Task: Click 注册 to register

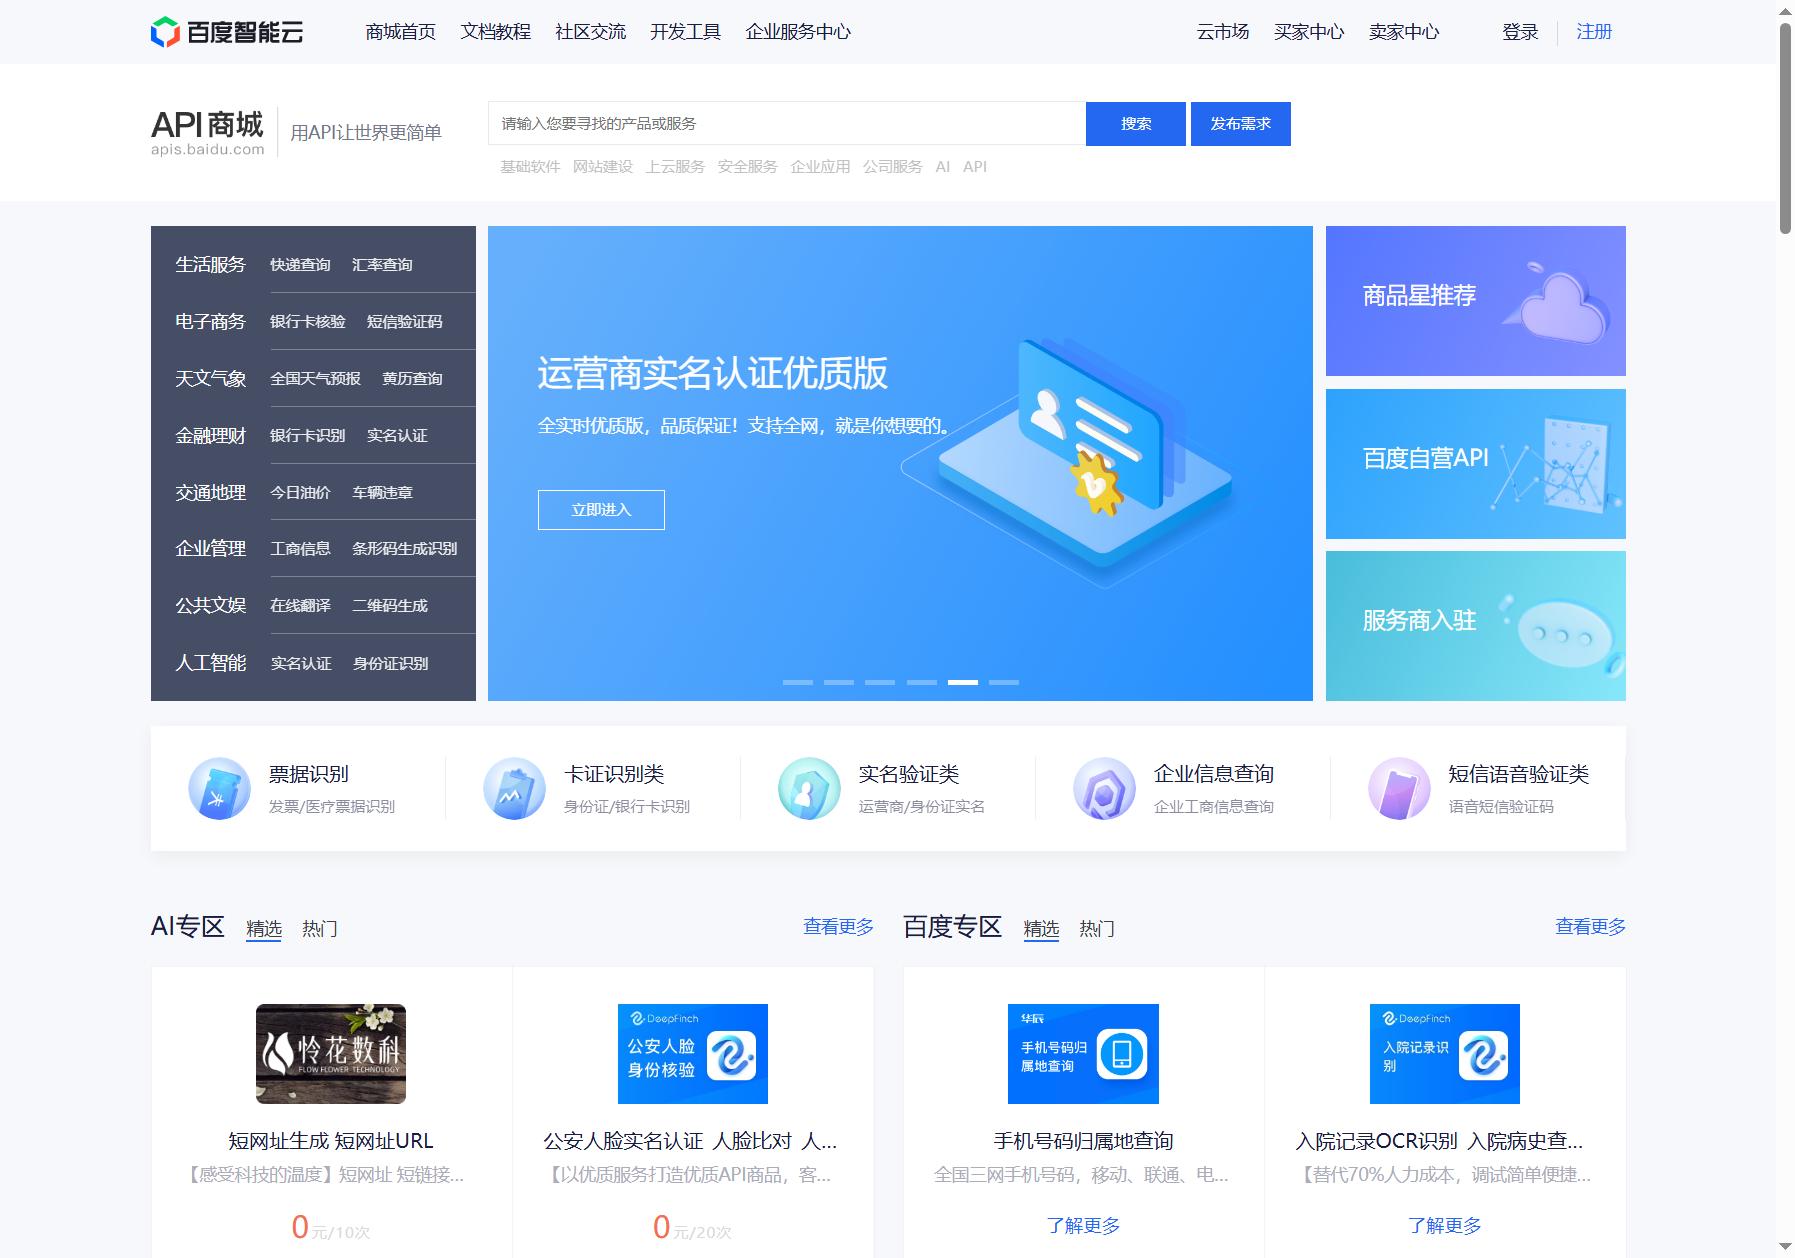Action: [x=1594, y=32]
